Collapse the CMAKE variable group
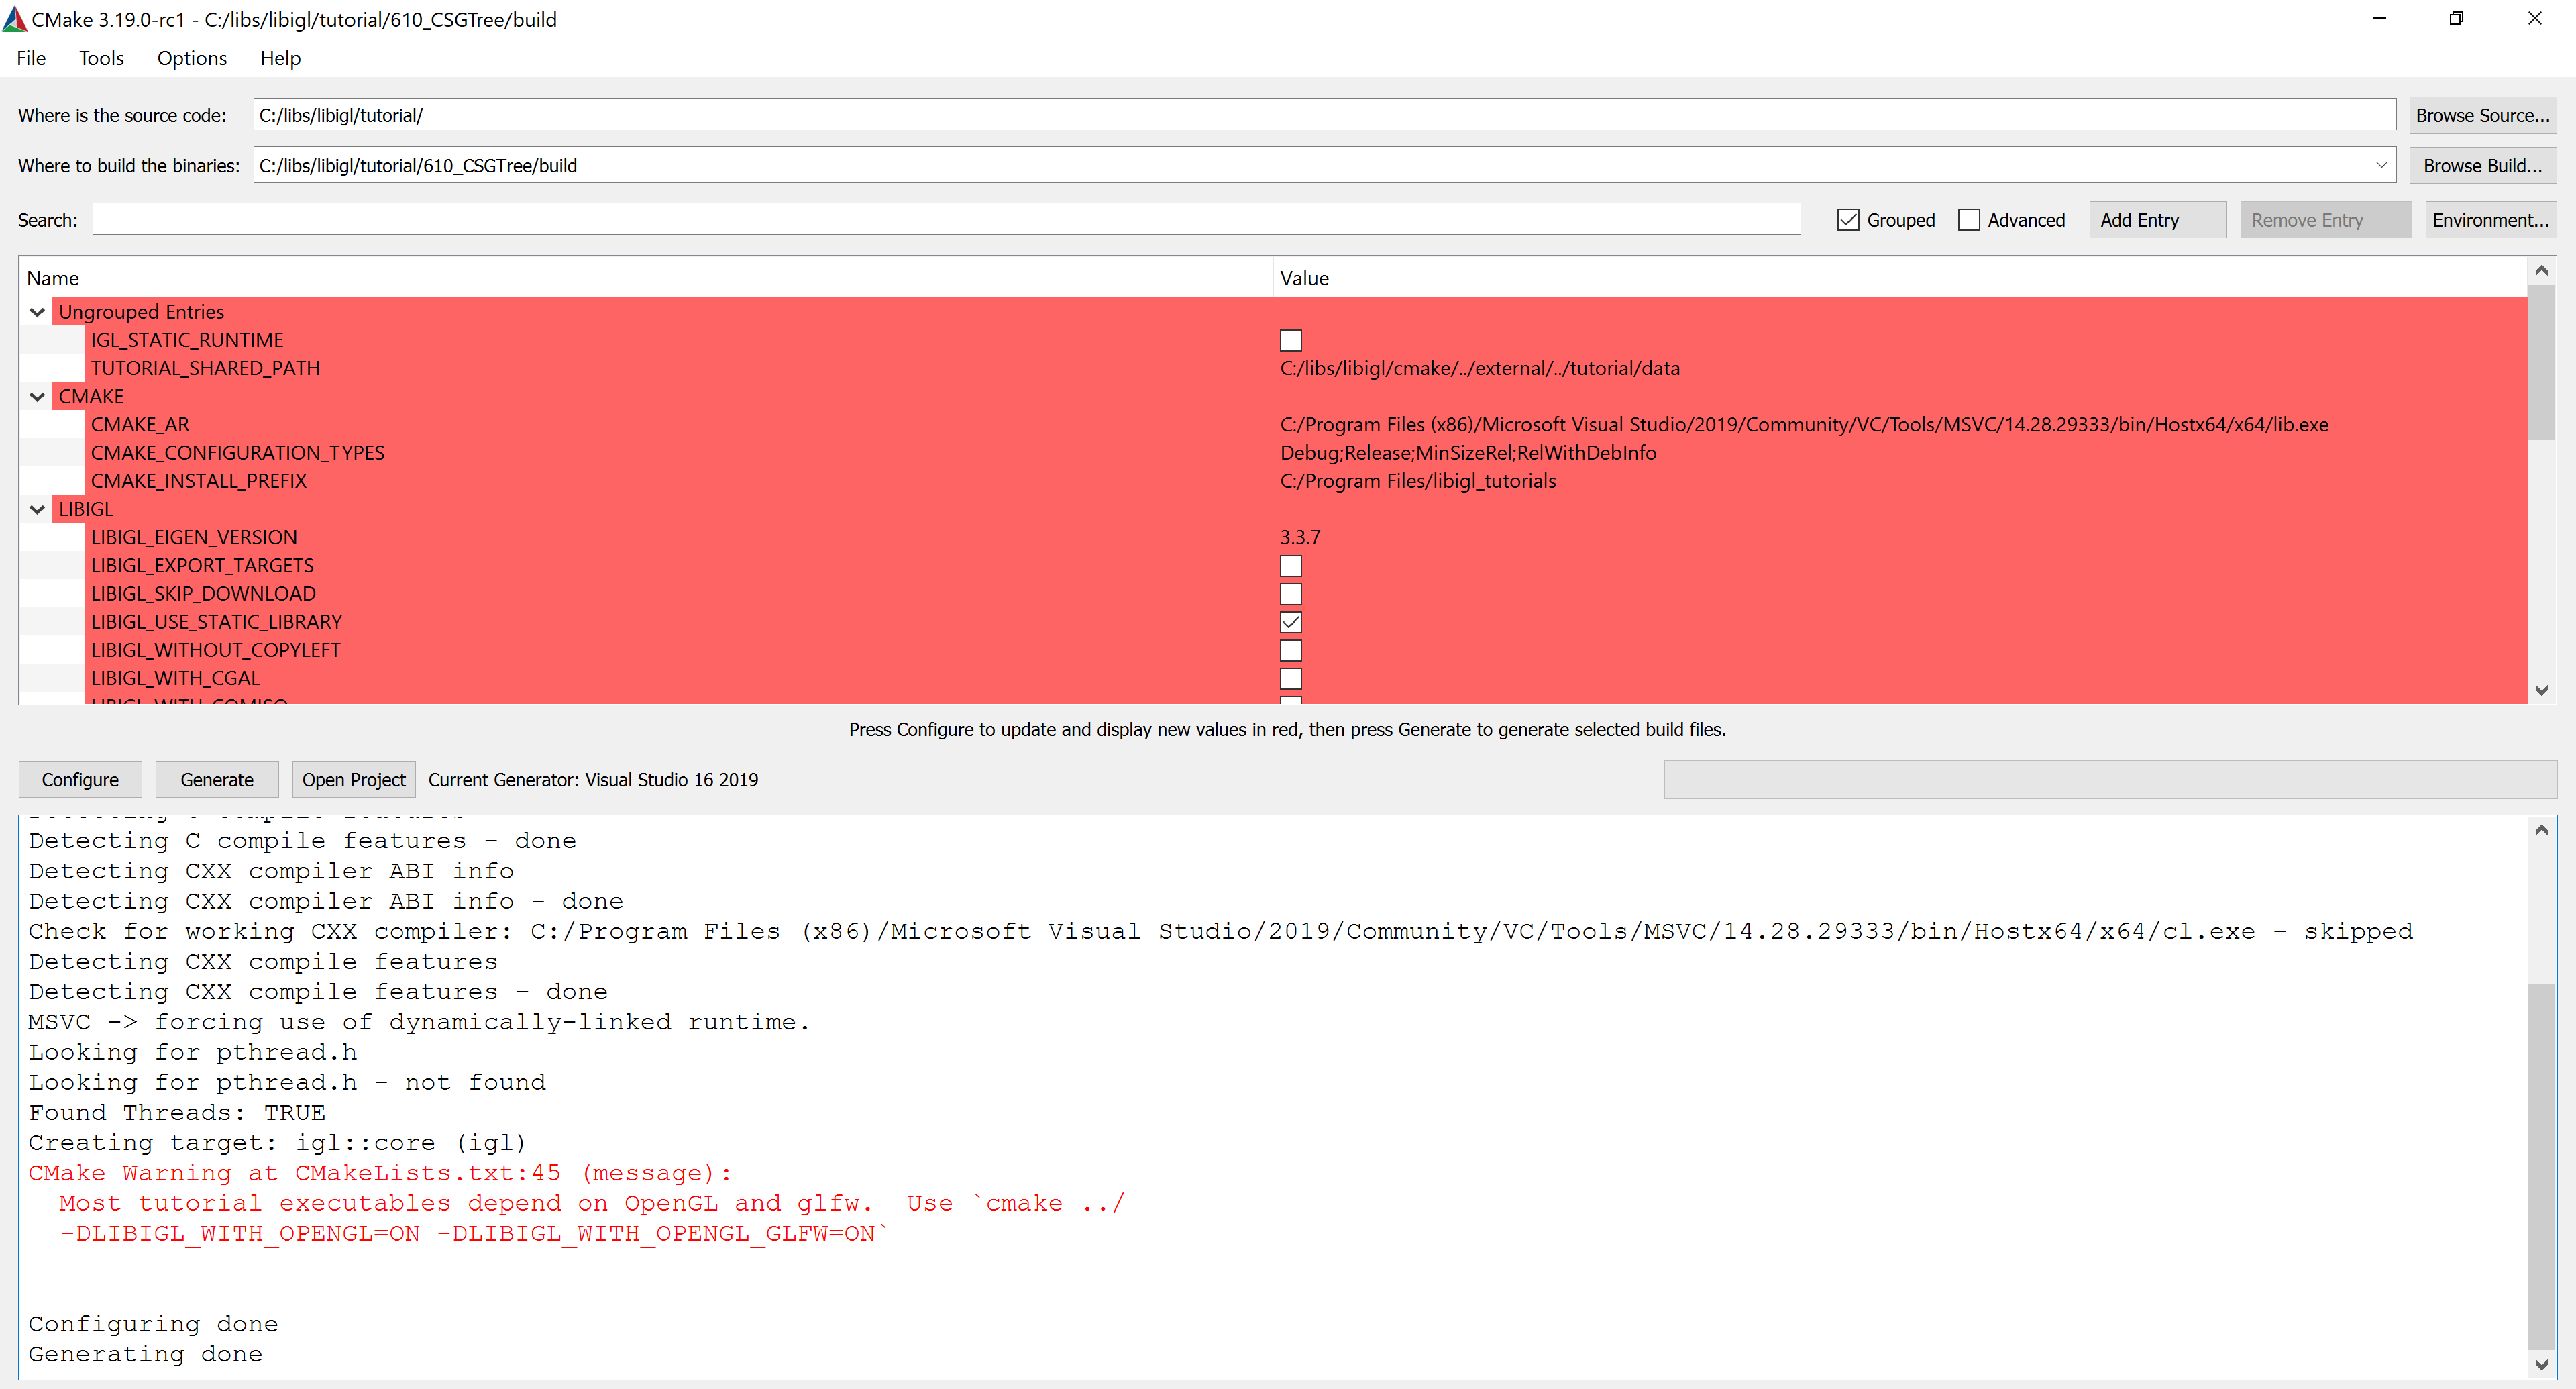2576x1389 pixels. [37, 396]
